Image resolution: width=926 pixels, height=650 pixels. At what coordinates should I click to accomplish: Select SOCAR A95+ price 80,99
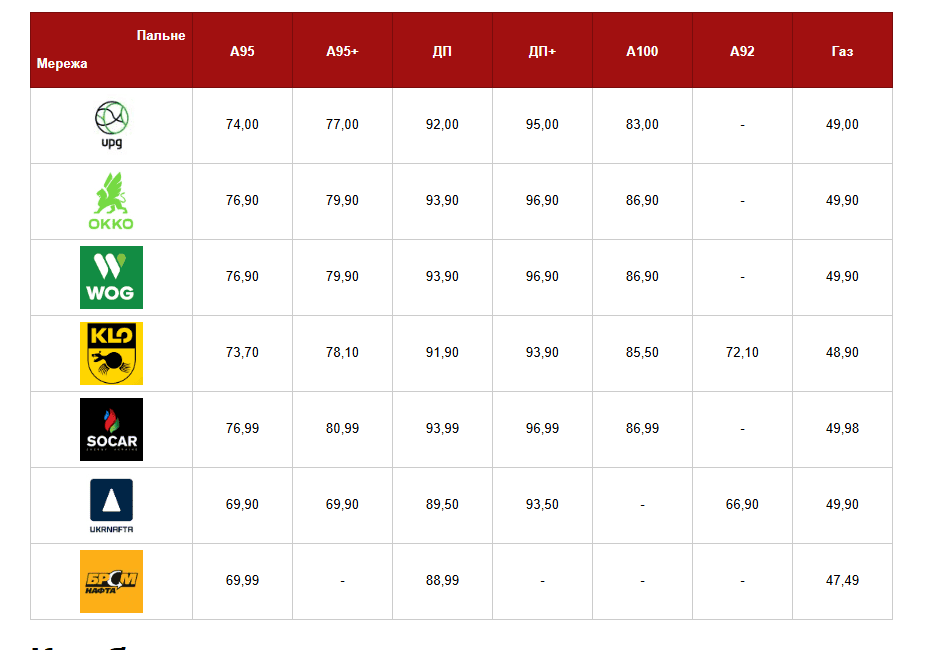click(342, 429)
